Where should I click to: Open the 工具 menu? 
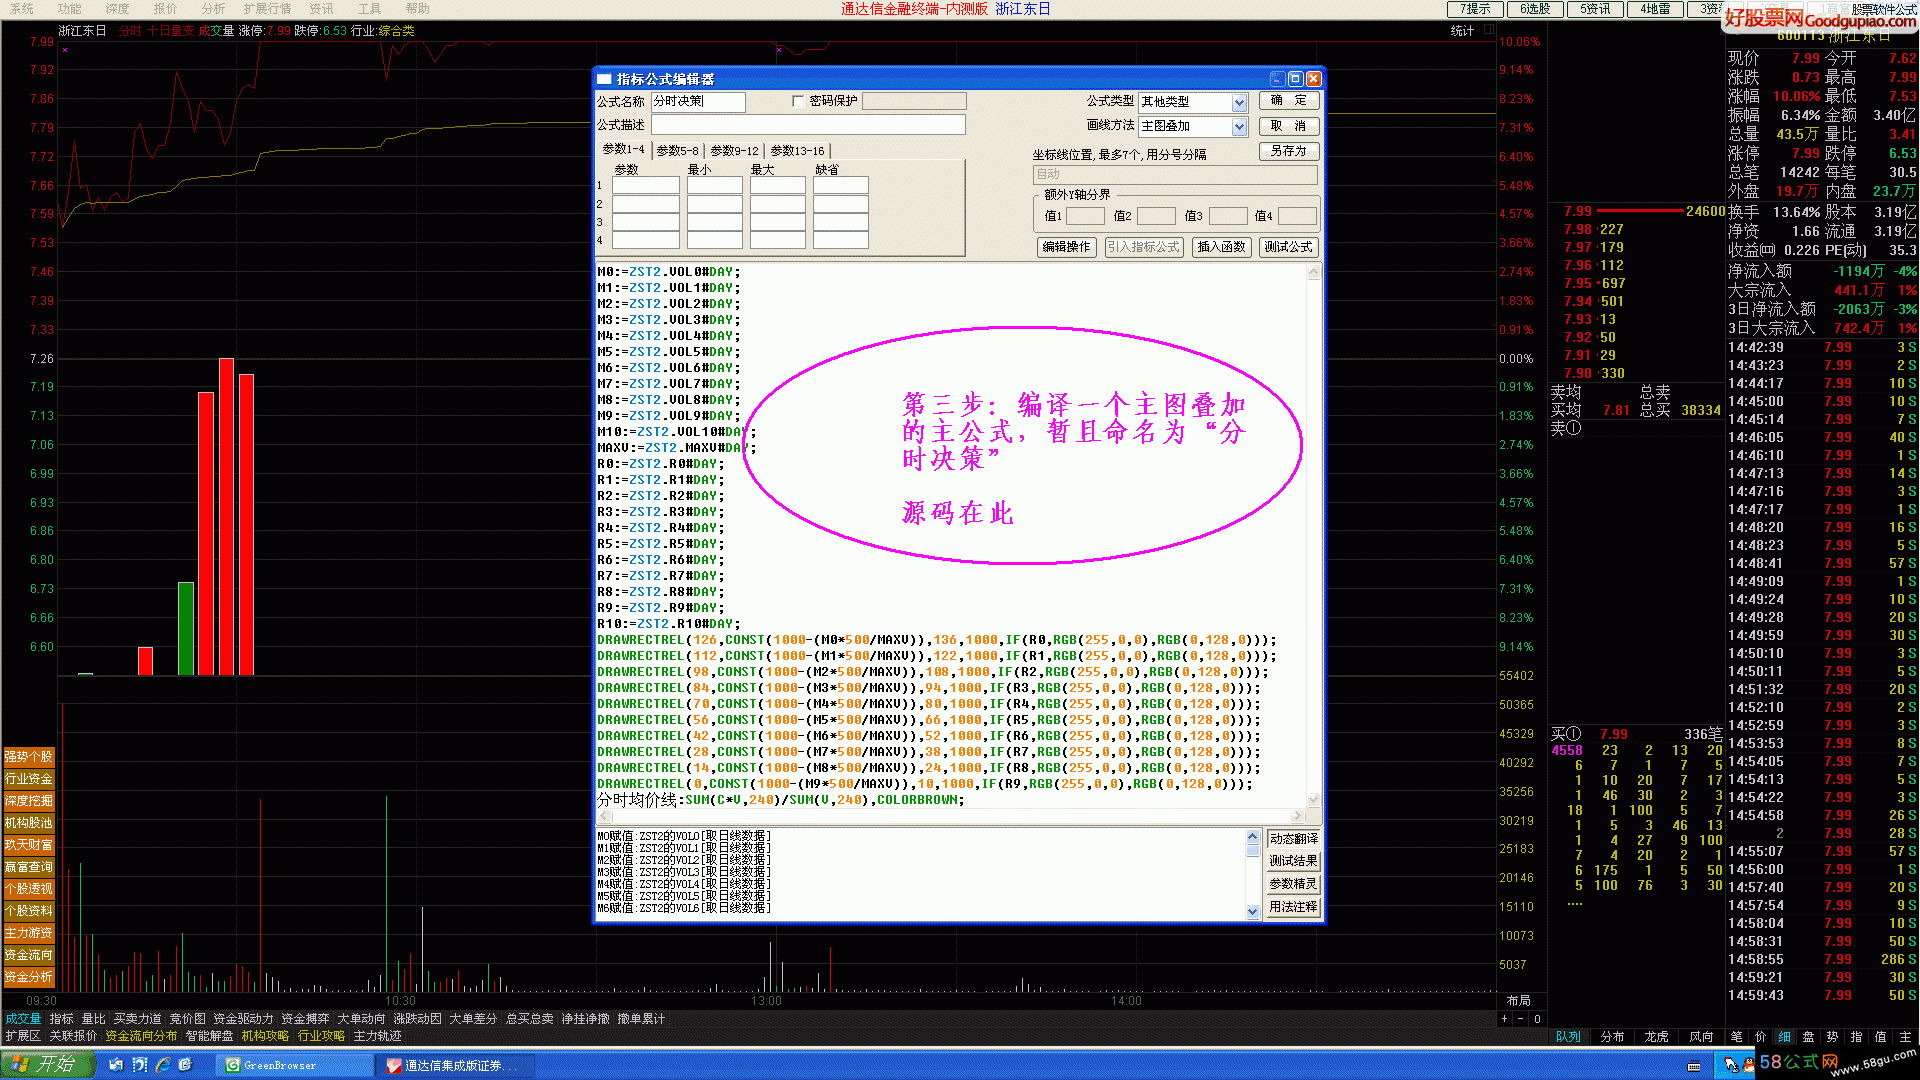369,9
